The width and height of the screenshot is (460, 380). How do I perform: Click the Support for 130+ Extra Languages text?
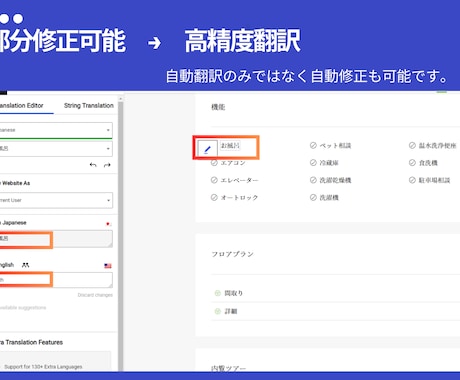43,367
